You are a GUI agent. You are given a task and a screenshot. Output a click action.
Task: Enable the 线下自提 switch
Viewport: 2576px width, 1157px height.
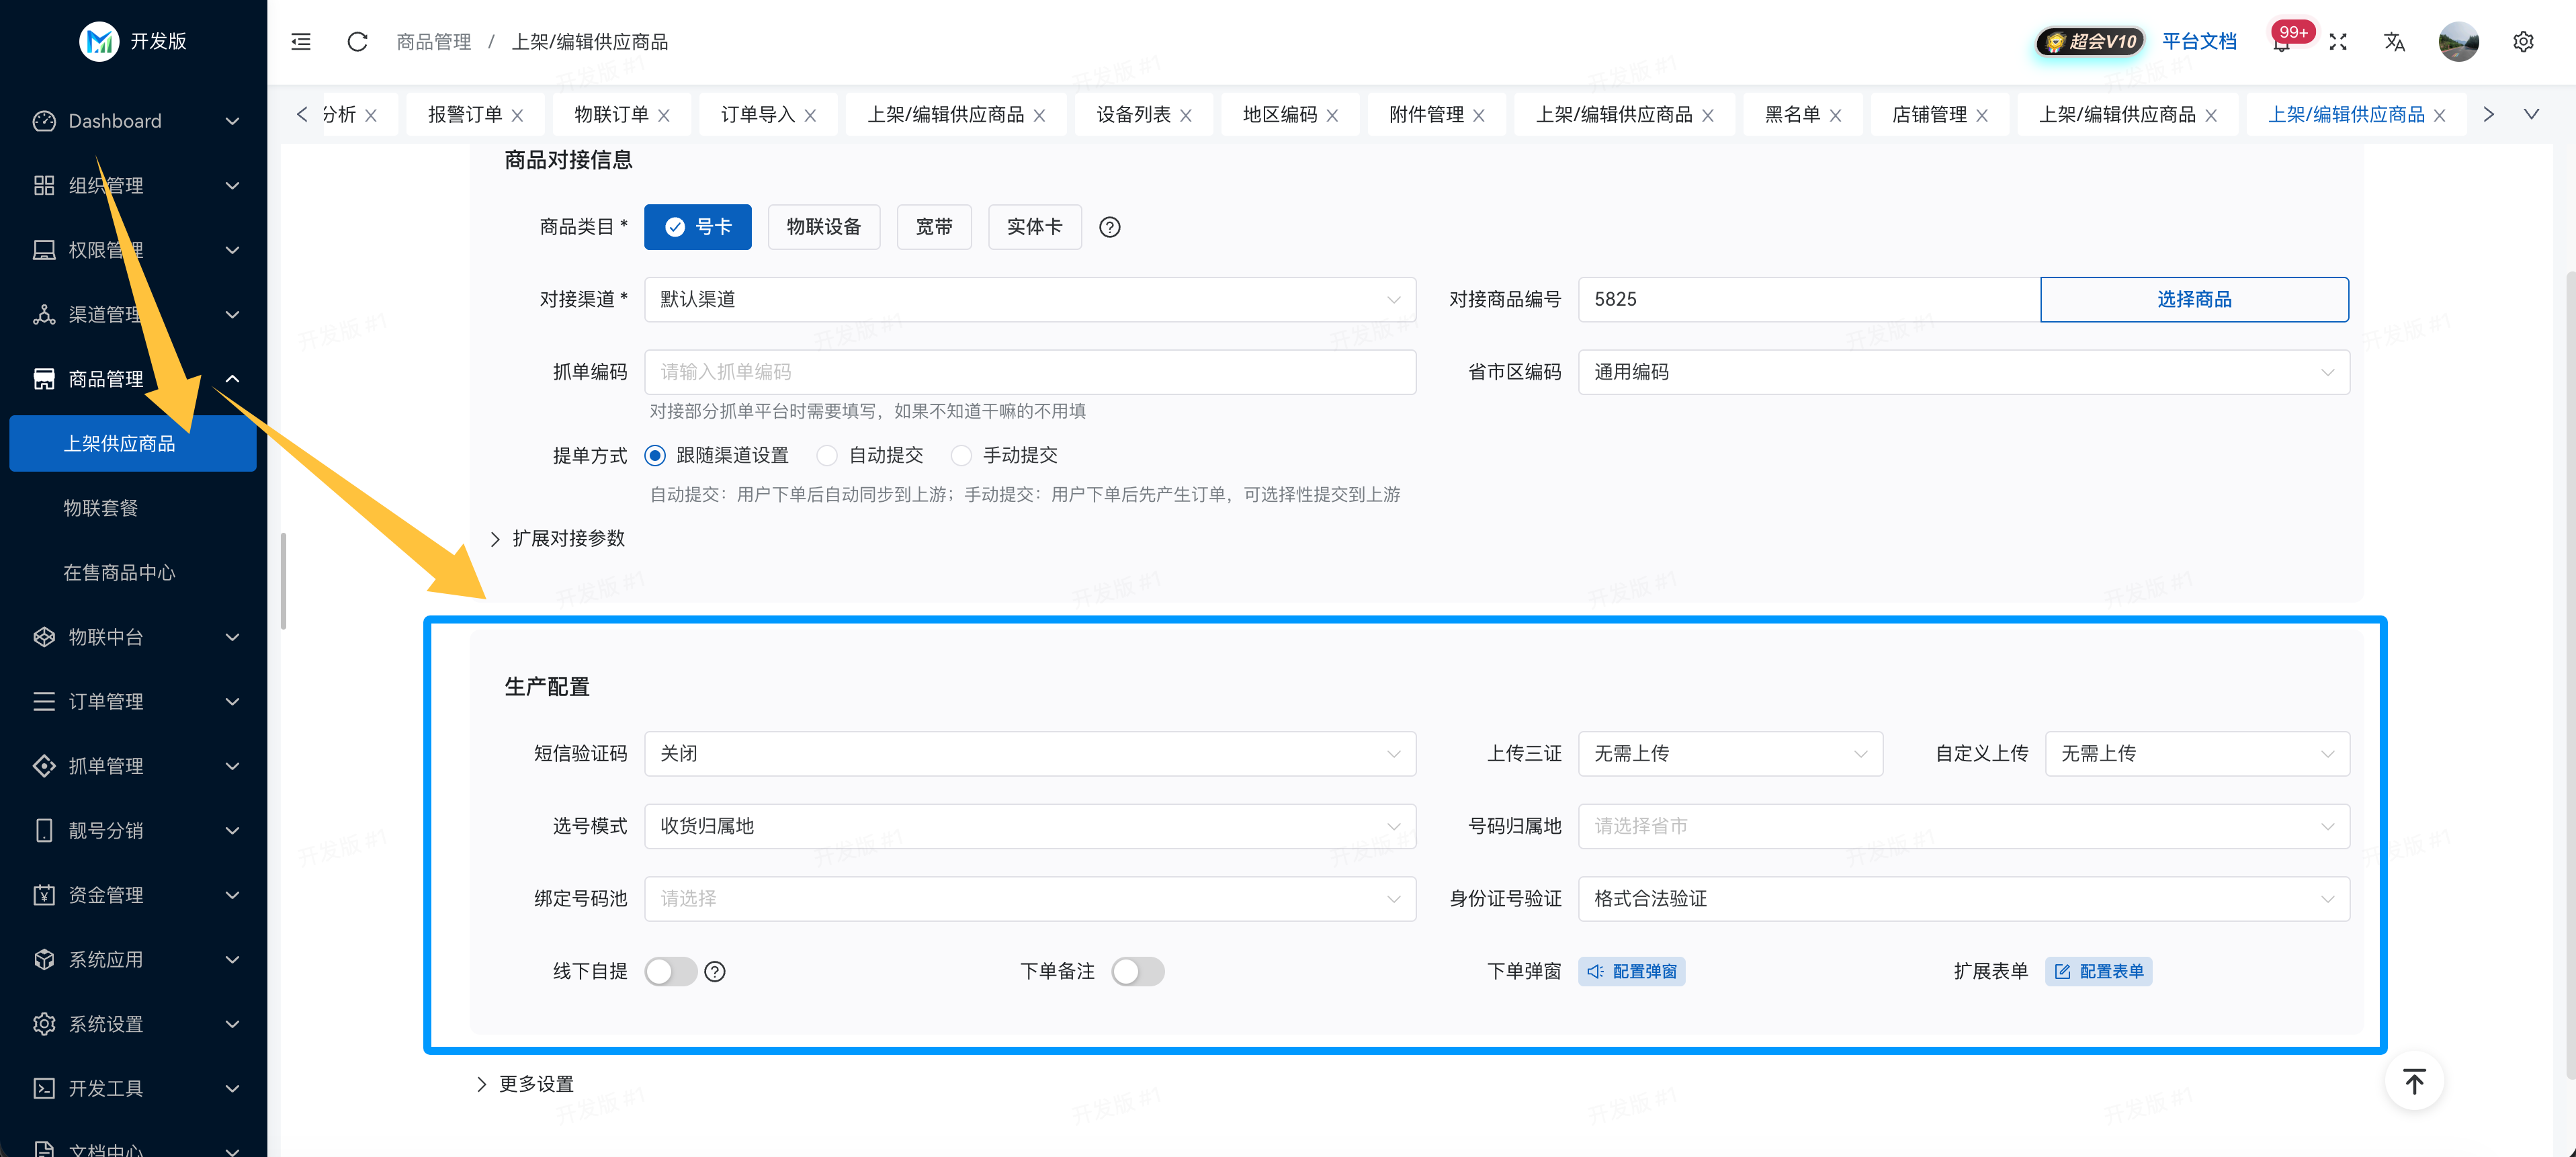pyautogui.click(x=670, y=971)
